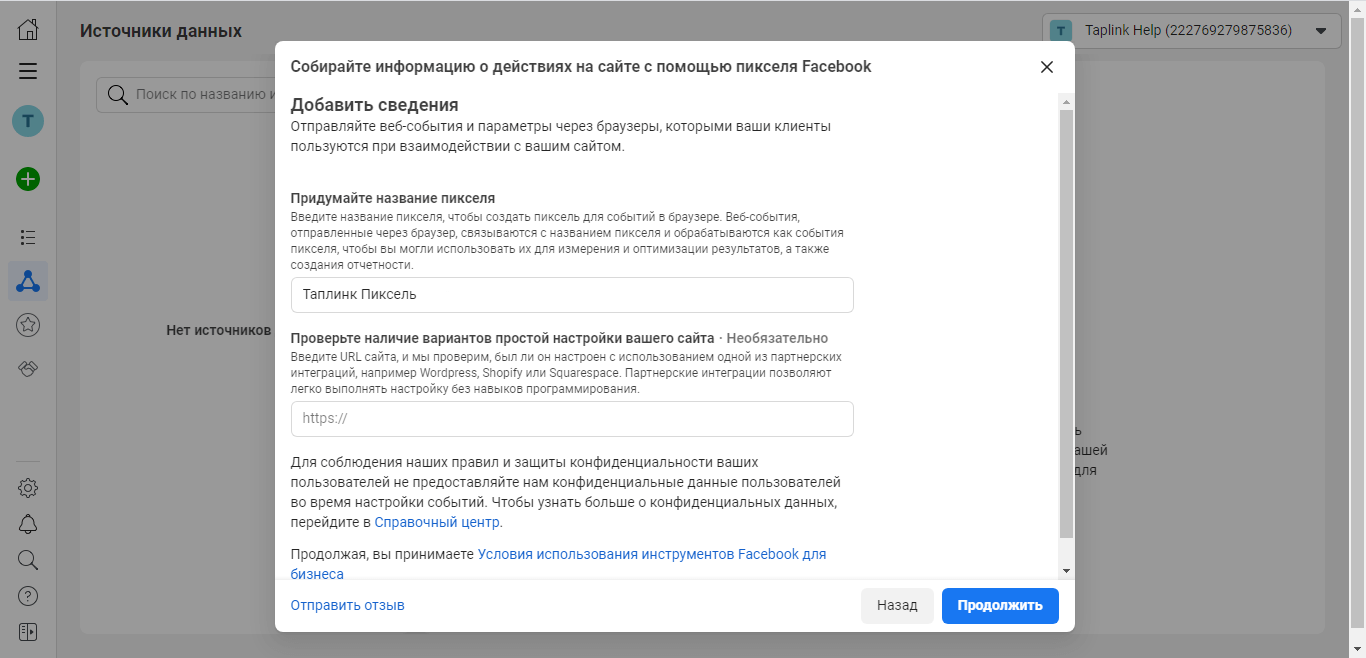The height and width of the screenshot is (658, 1366).
Task: Click the dialog scrollbar down arrow
Action: [x=1066, y=570]
